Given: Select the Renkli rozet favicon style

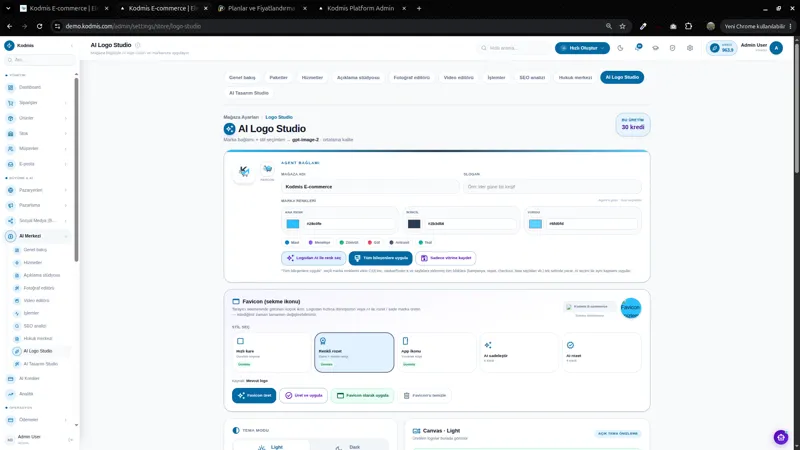Looking at the screenshot, I should (354, 353).
